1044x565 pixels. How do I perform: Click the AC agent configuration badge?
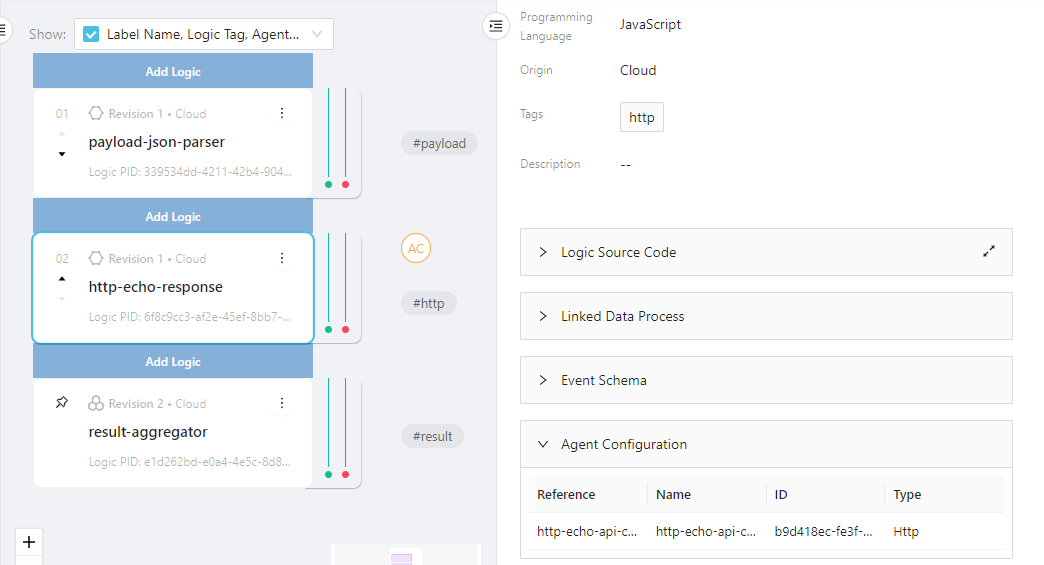[416, 248]
